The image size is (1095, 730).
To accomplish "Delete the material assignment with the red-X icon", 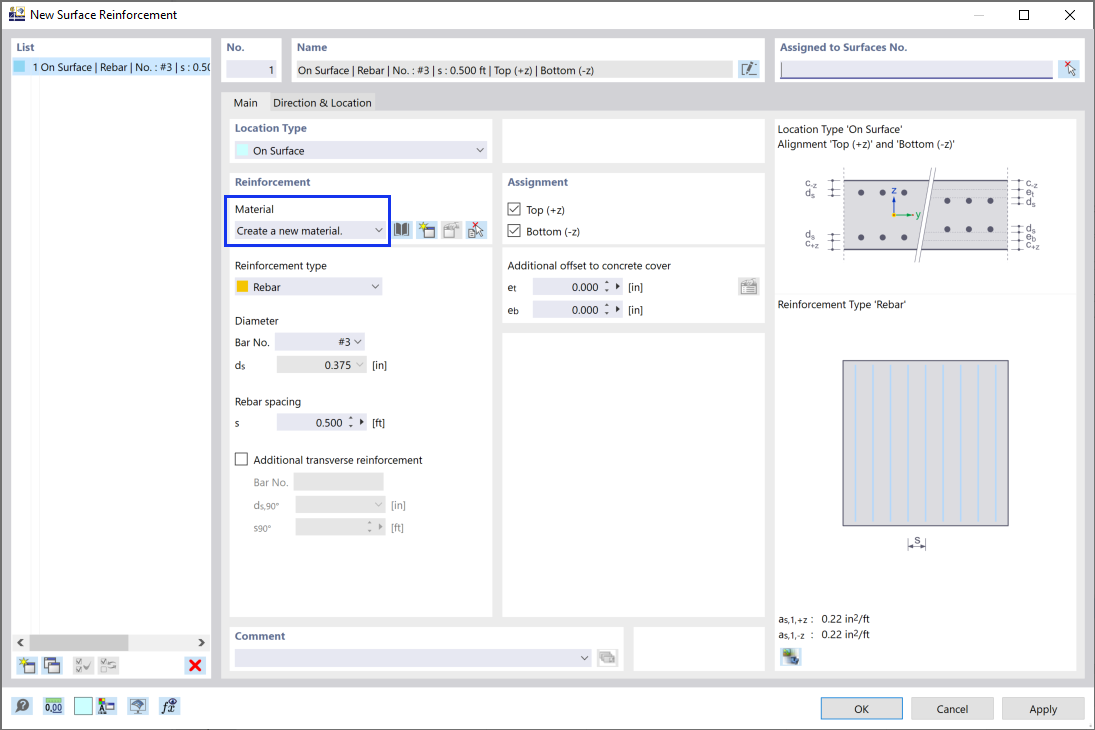I will coord(477,230).
